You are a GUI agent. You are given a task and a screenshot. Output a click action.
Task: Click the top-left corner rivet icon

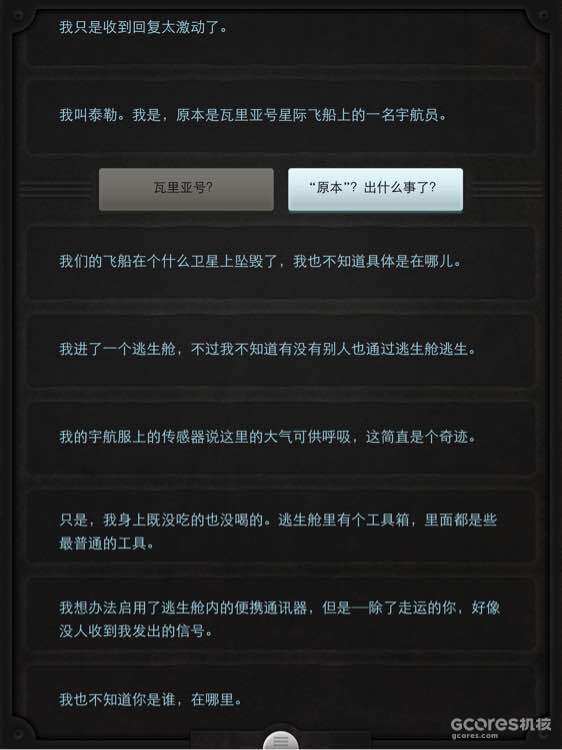click(18, 16)
